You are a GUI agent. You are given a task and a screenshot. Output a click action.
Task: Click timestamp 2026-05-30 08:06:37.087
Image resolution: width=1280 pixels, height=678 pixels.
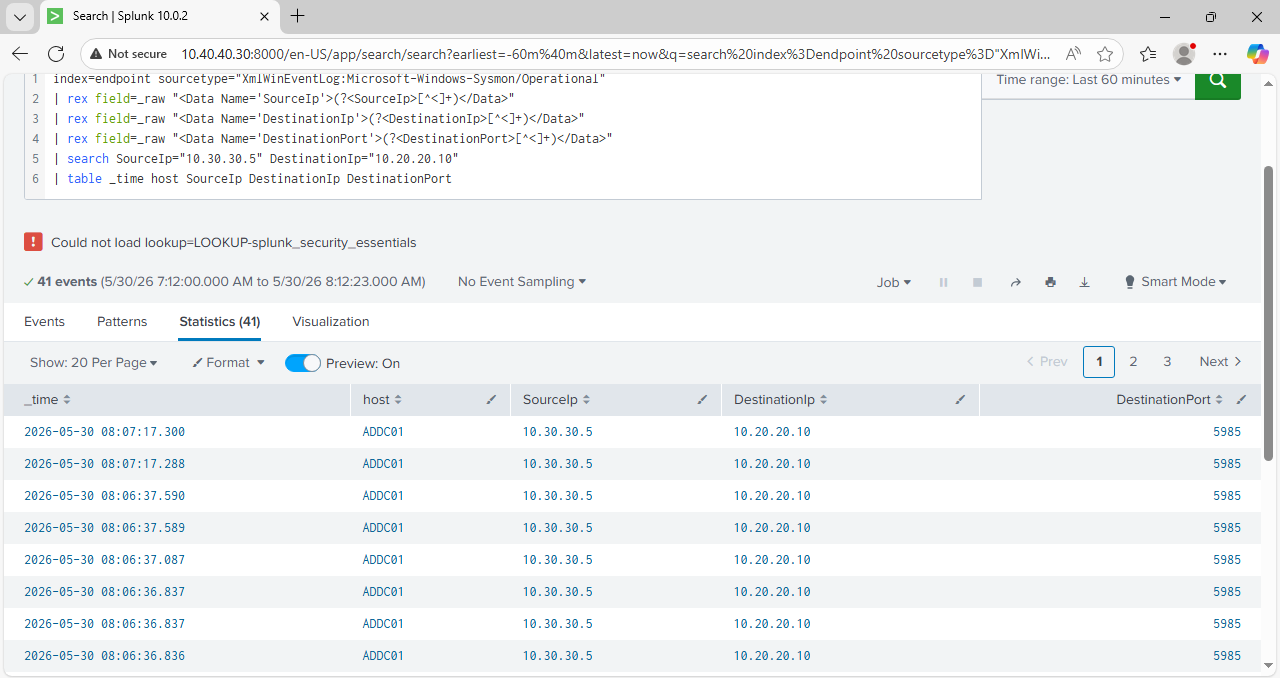[104, 560]
